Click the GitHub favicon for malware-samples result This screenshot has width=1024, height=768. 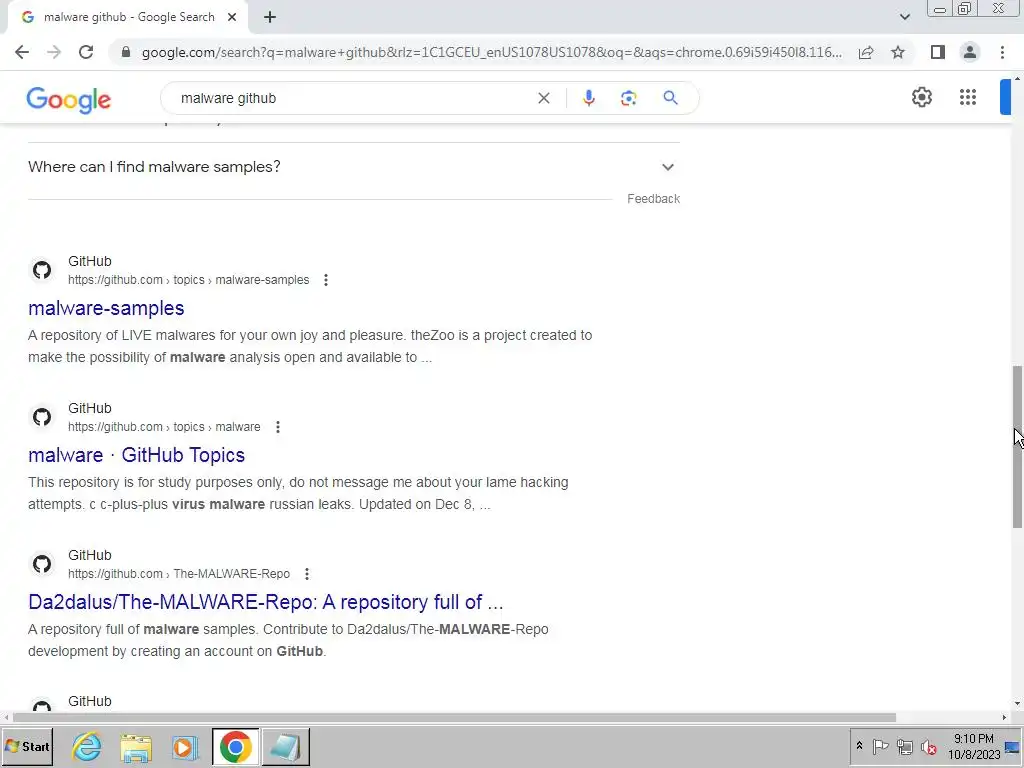[x=42, y=270]
